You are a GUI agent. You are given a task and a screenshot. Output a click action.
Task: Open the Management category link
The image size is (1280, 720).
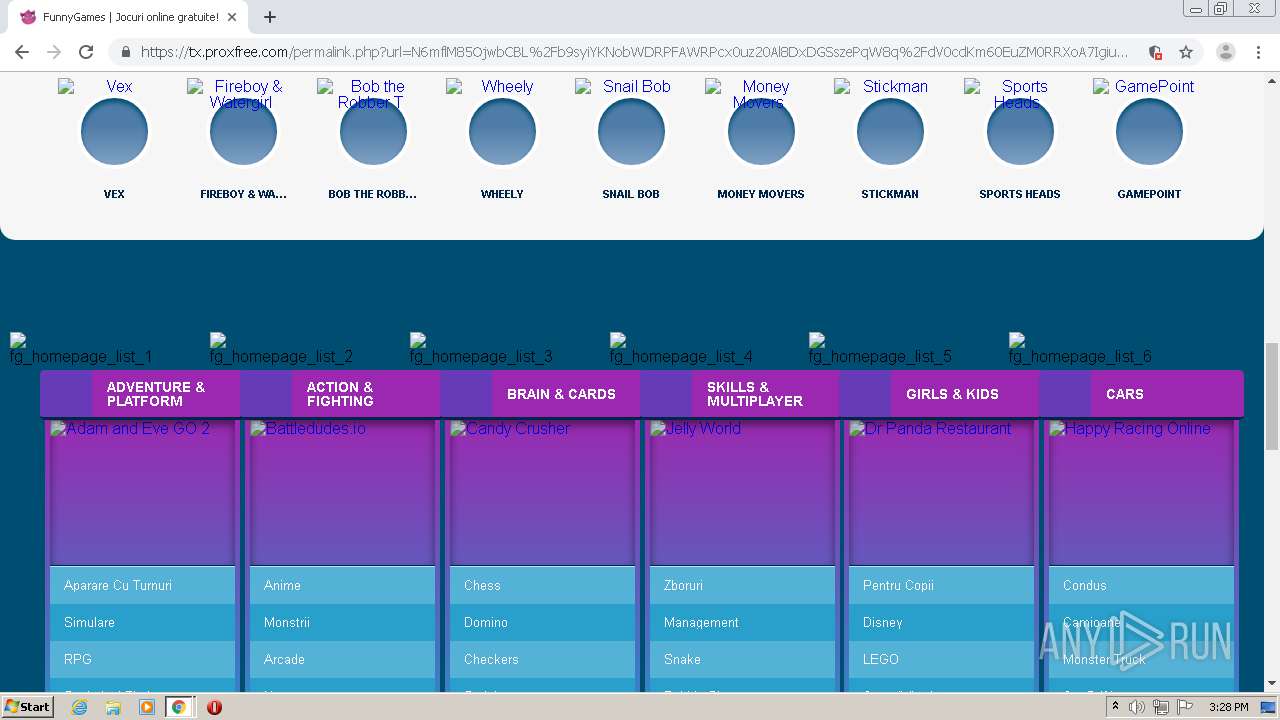742,622
